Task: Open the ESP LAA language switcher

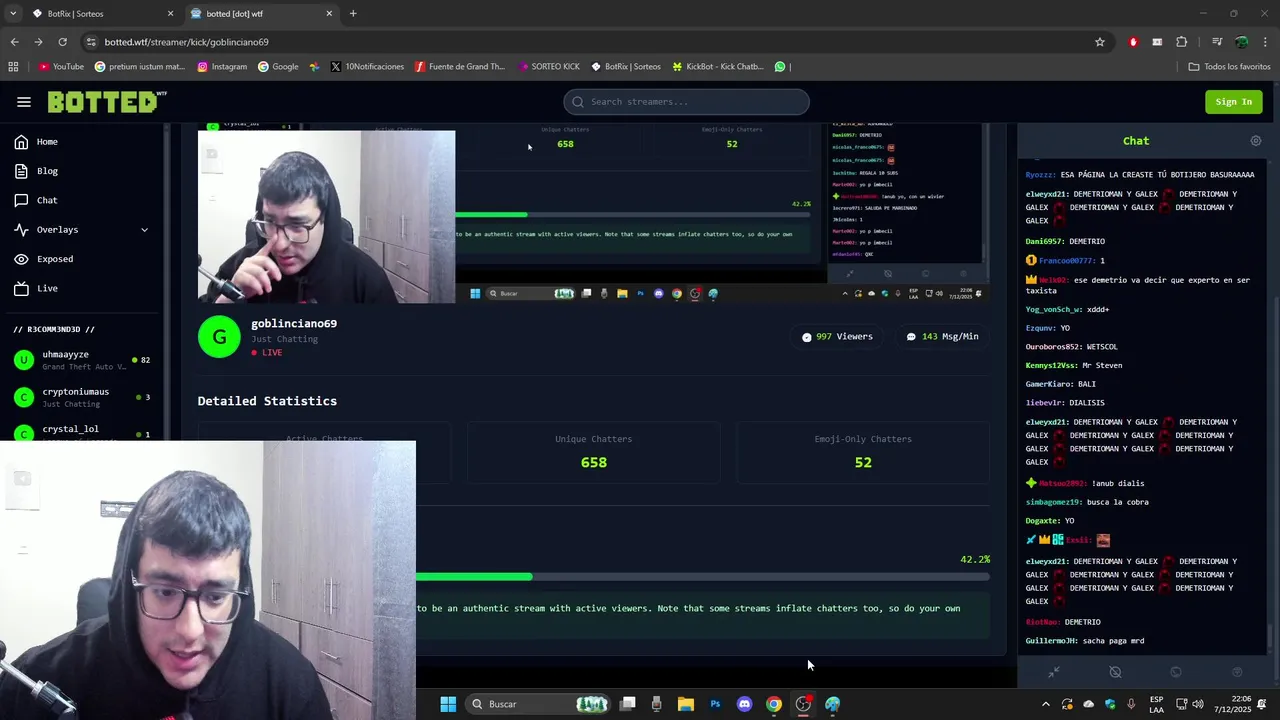Action: click(x=1156, y=704)
